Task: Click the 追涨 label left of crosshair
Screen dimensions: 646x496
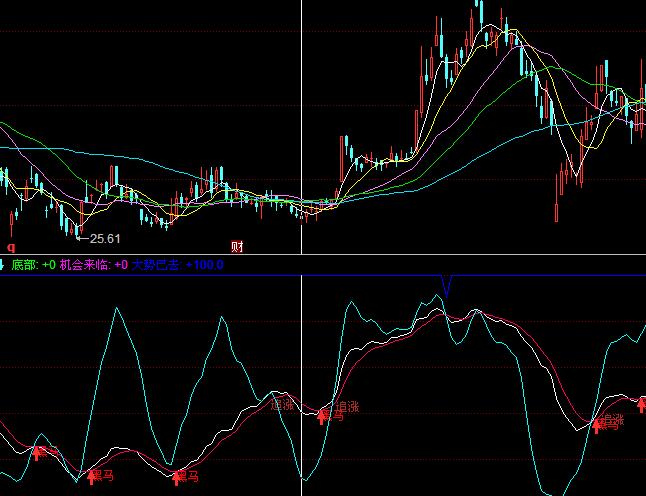Action: click(283, 405)
